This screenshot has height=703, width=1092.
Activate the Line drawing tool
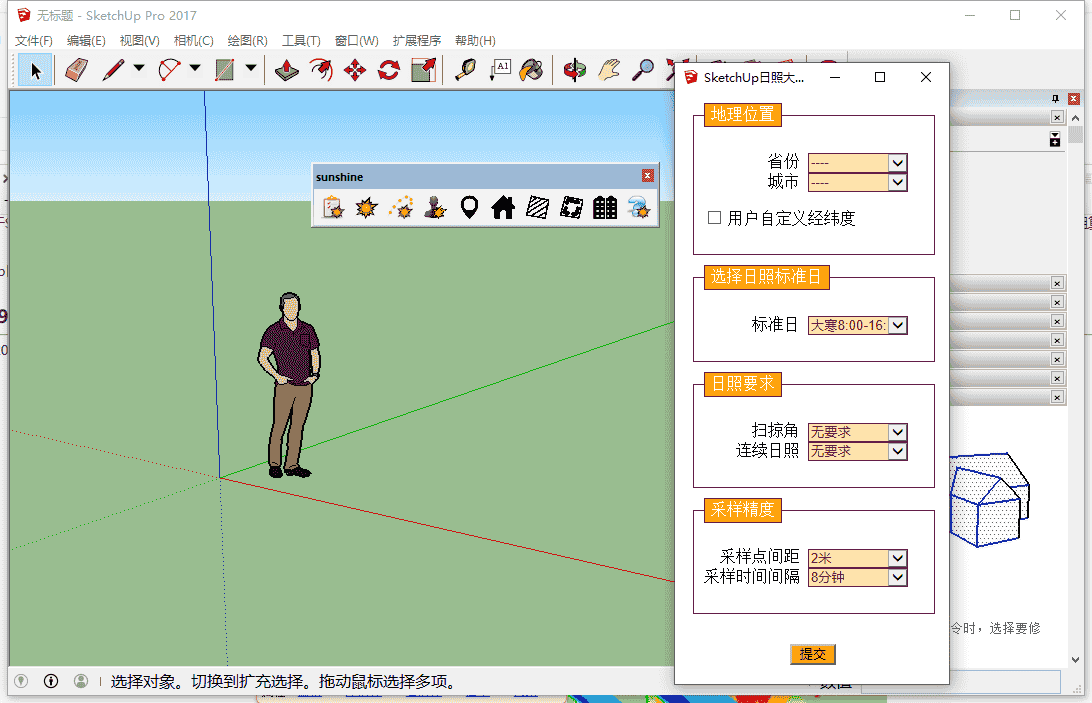pos(113,70)
